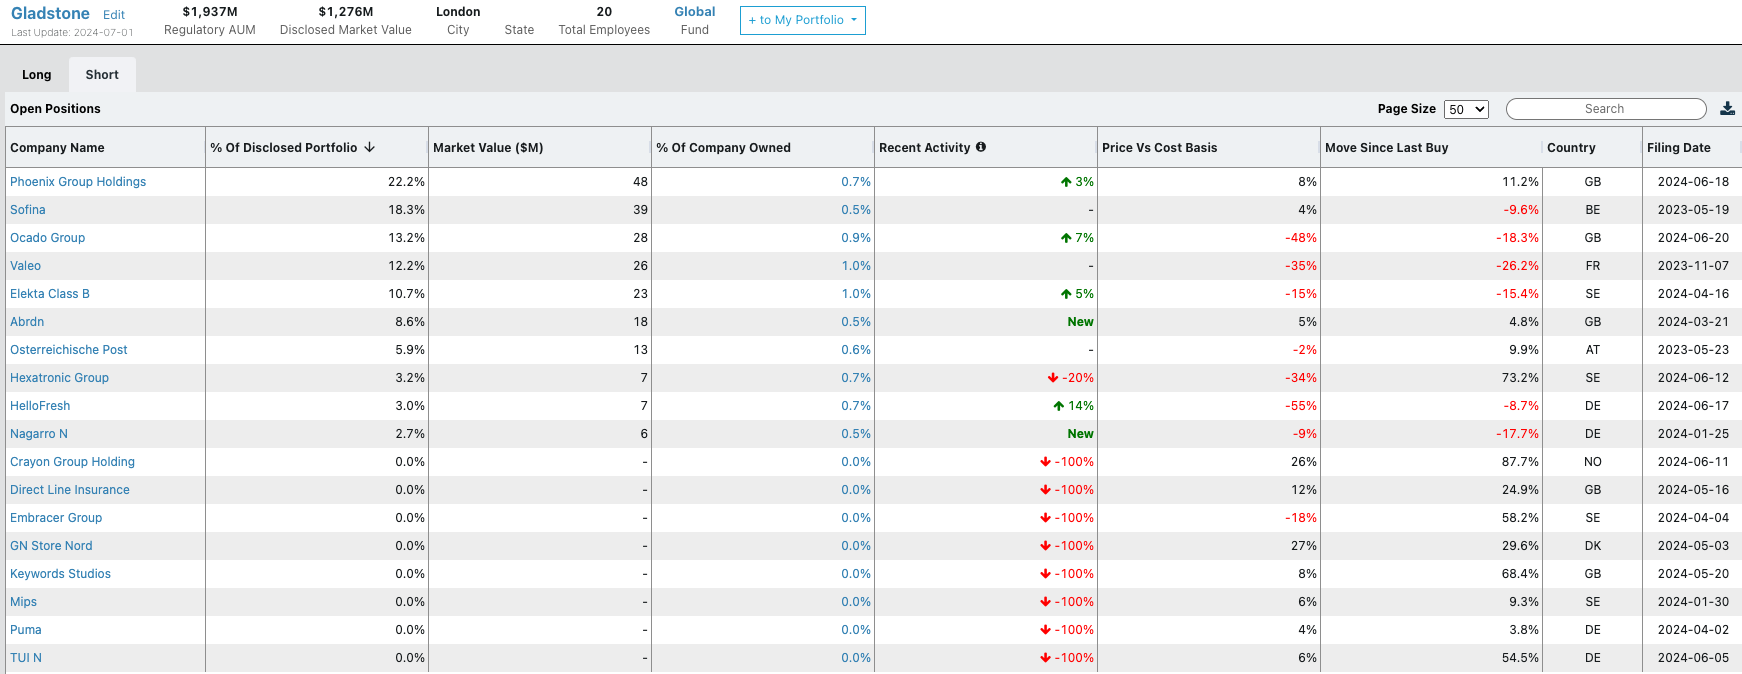Sort by Price Vs Cost Basis header
Viewport: 1742px width, 674px height.
pos(1160,148)
